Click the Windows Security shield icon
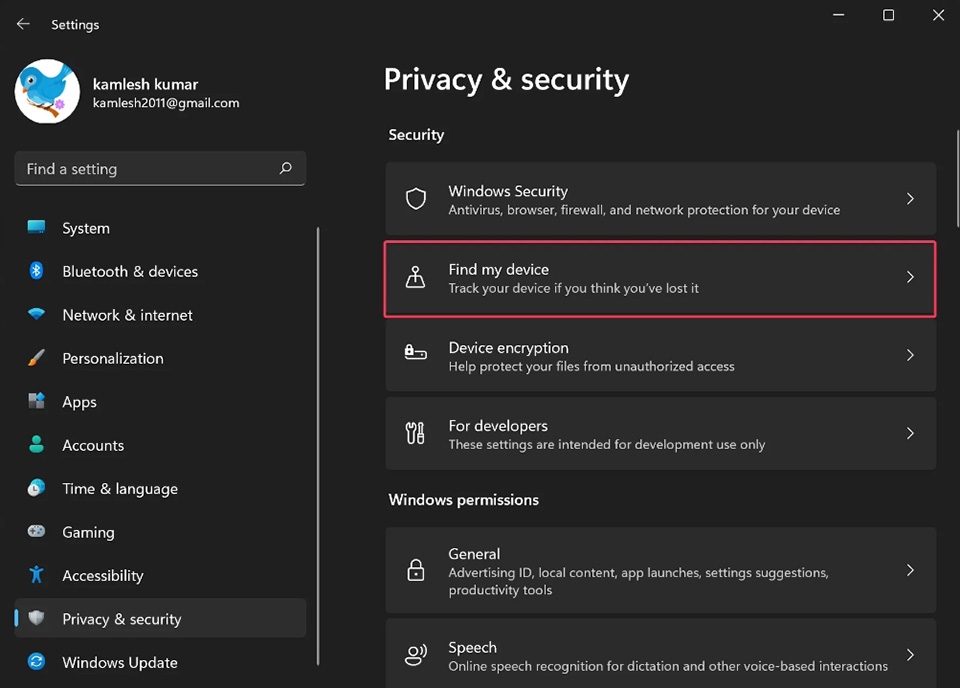The height and width of the screenshot is (688, 960). (x=415, y=199)
